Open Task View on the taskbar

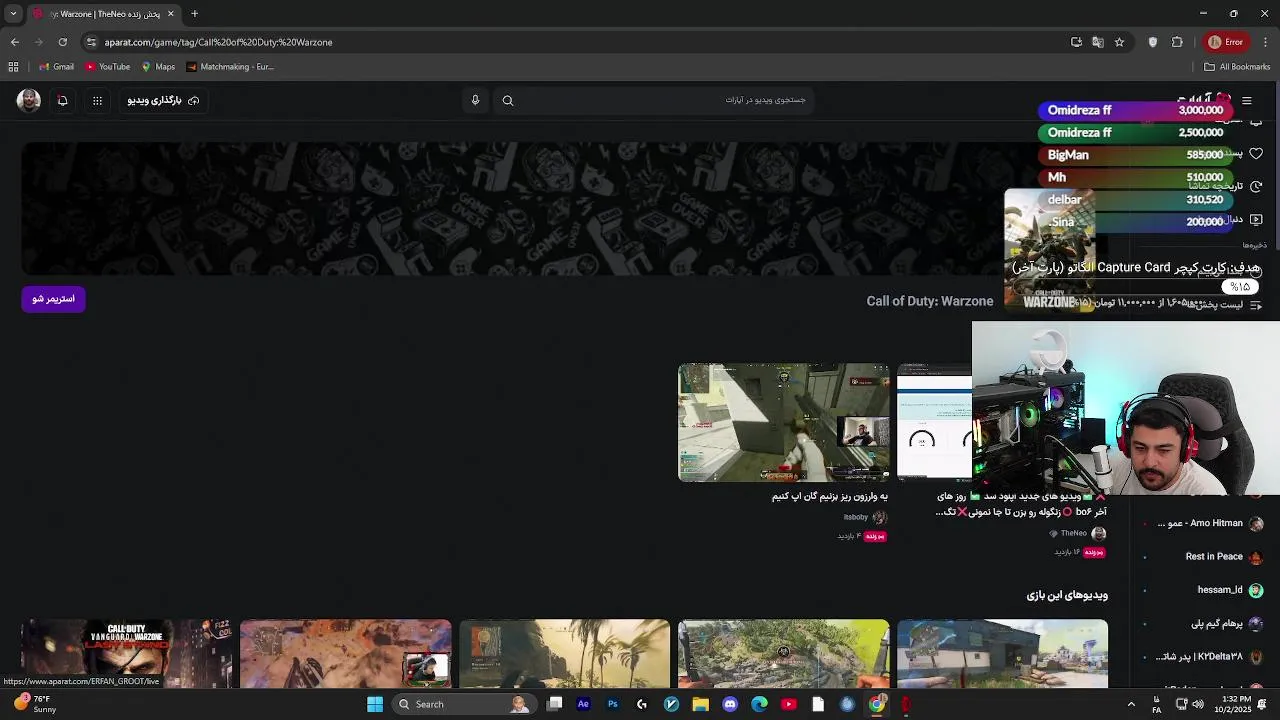(555, 704)
